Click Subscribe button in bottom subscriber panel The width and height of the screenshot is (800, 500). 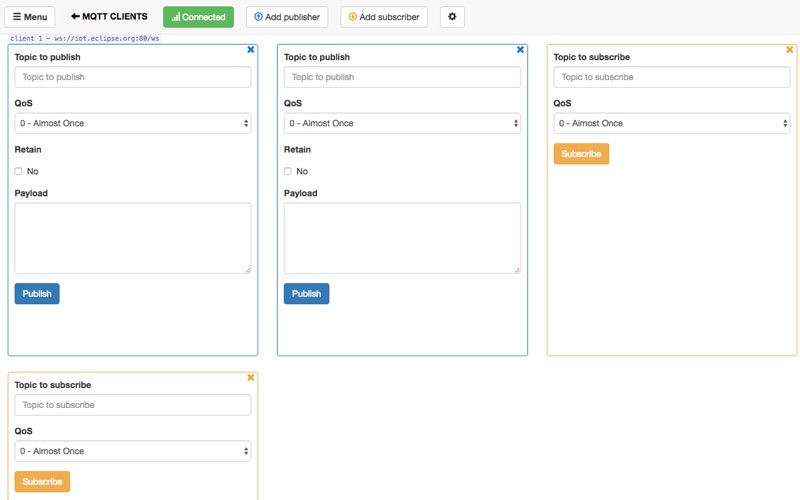(x=42, y=482)
